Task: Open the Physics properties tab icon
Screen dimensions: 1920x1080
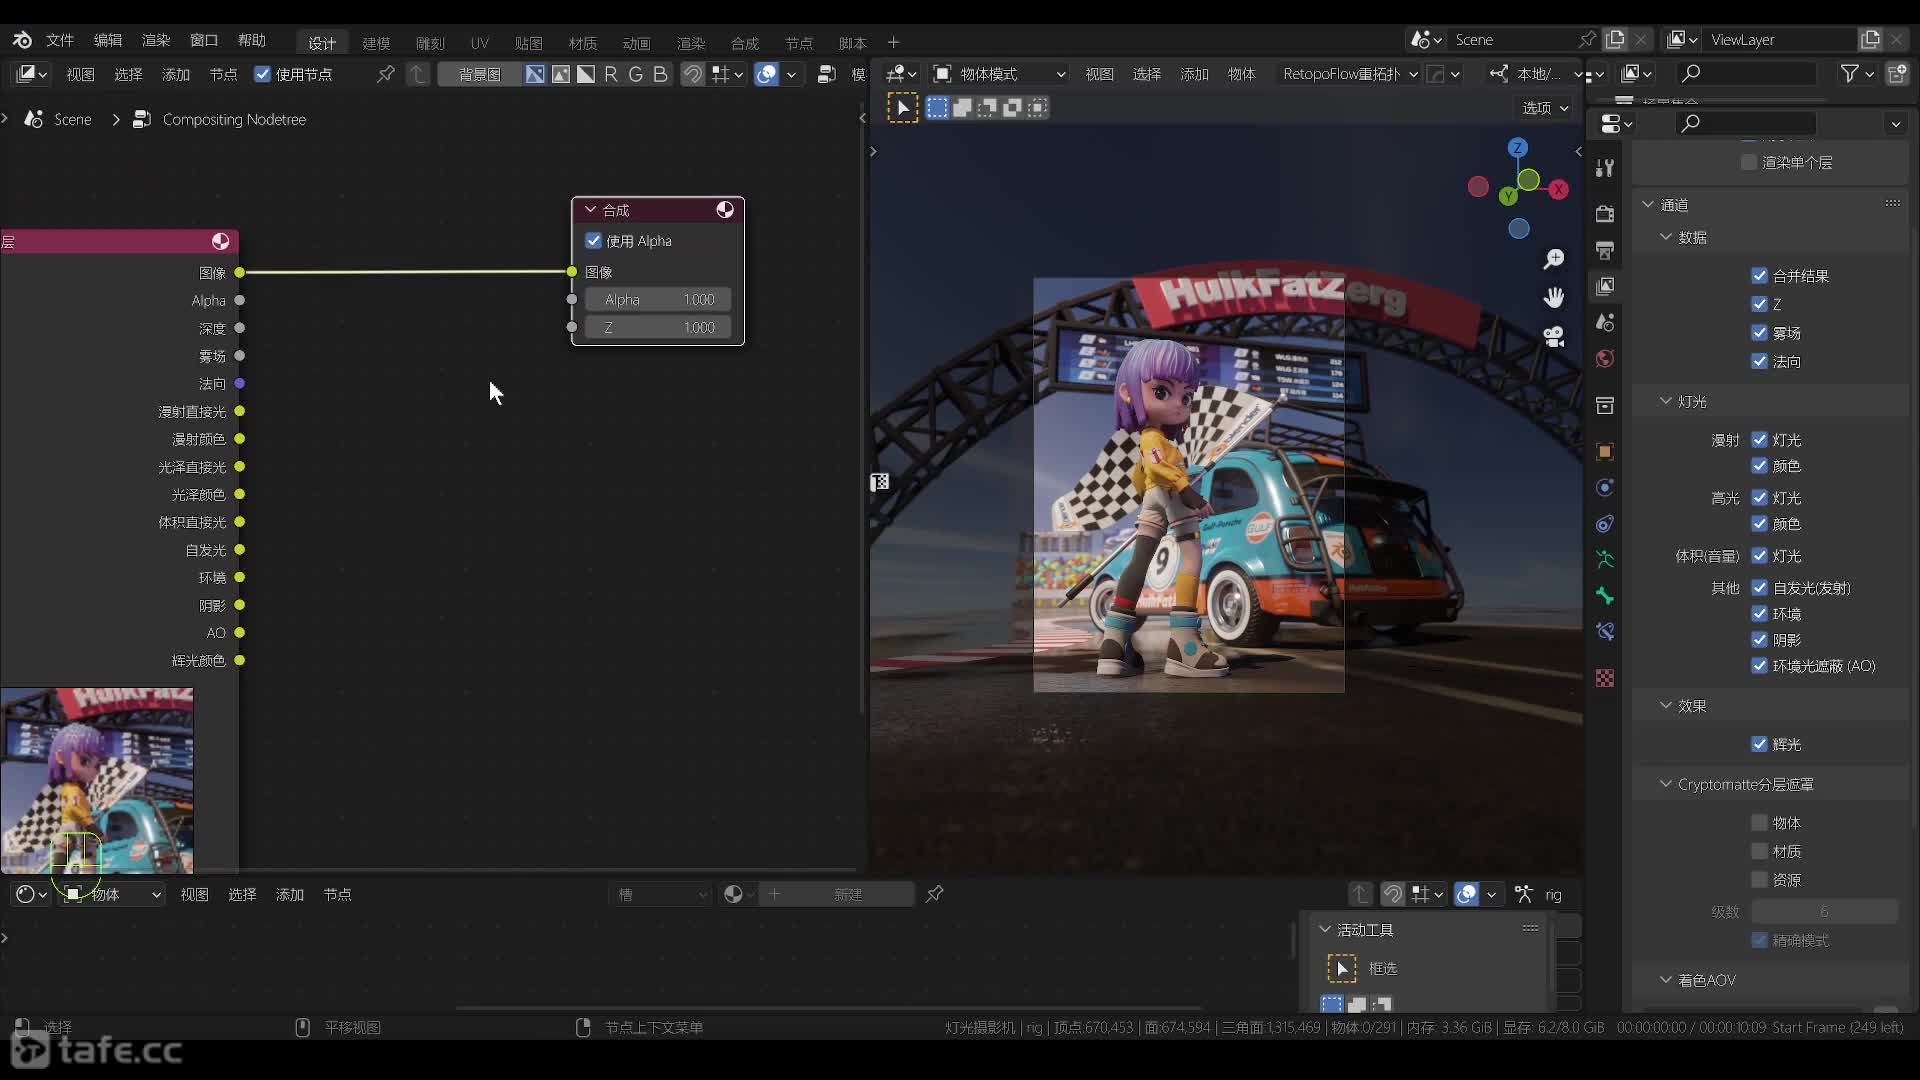Action: click(x=1605, y=488)
